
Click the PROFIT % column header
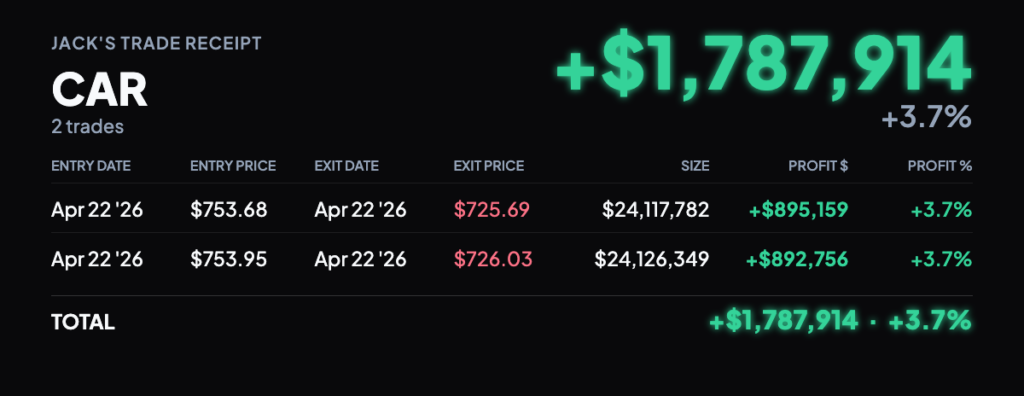pos(940,166)
